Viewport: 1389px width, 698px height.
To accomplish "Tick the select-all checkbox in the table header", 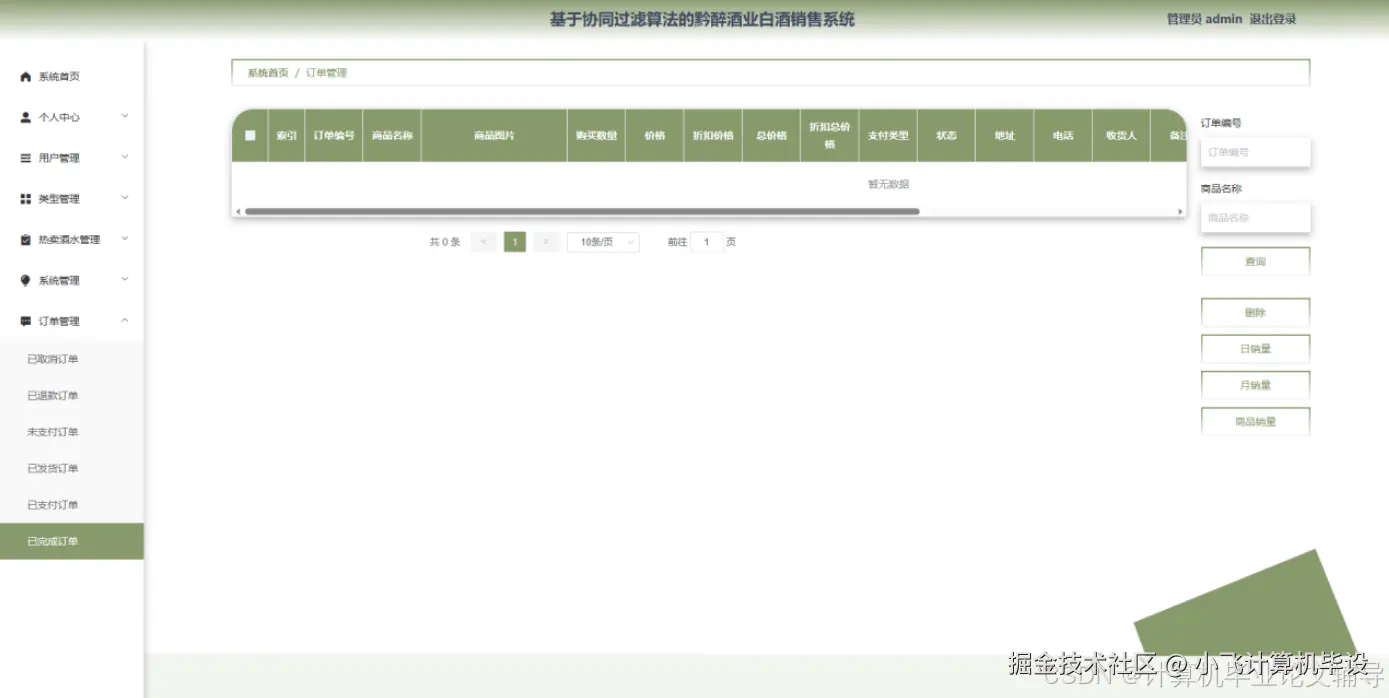I will (x=250, y=135).
